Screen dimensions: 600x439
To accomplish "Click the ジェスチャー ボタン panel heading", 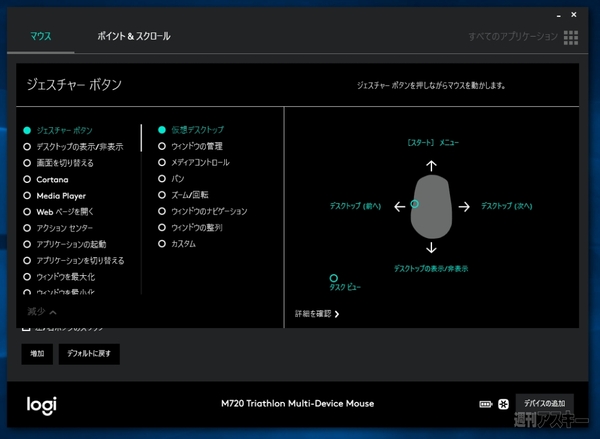I will [74, 85].
